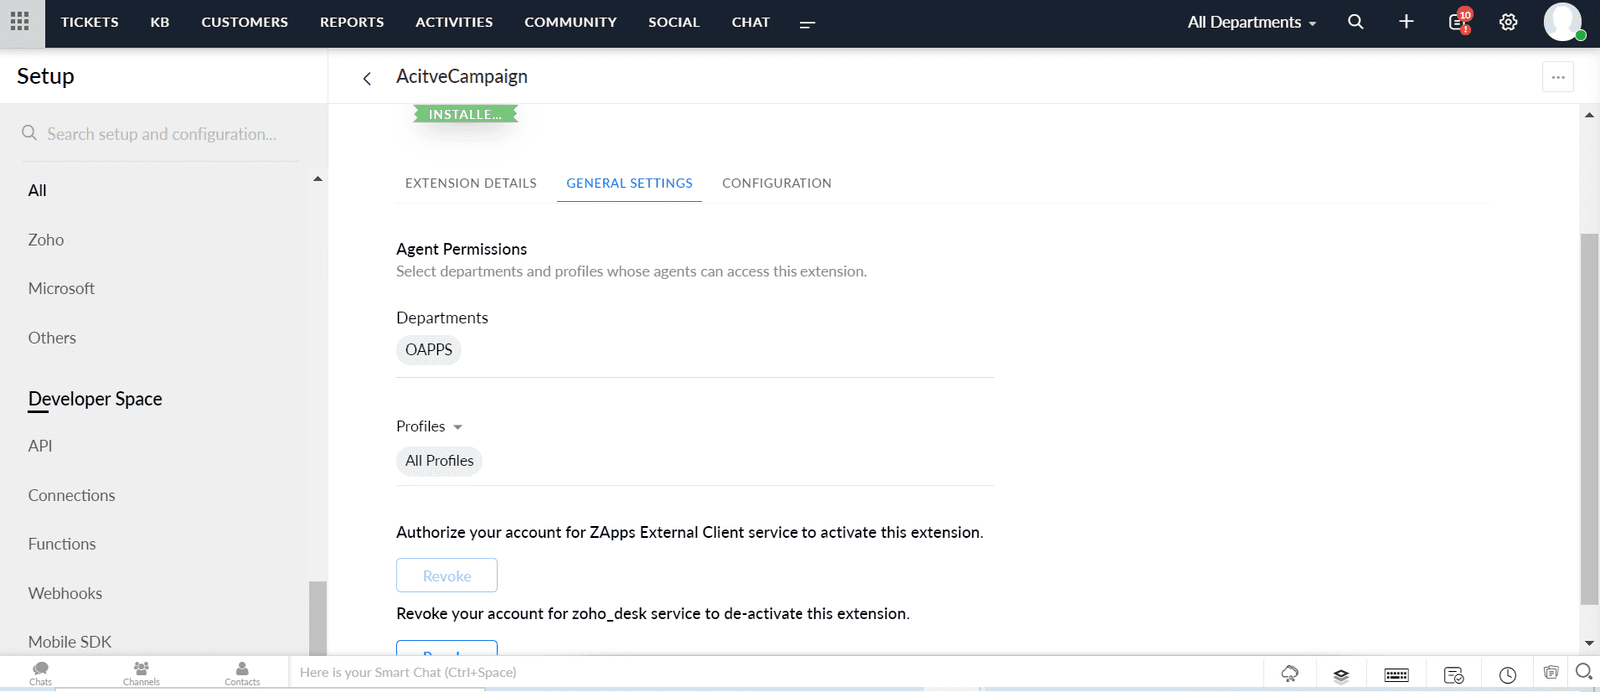Image resolution: width=1600 pixels, height=692 pixels.
Task: Open the global search icon
Action: point(1356,22)
